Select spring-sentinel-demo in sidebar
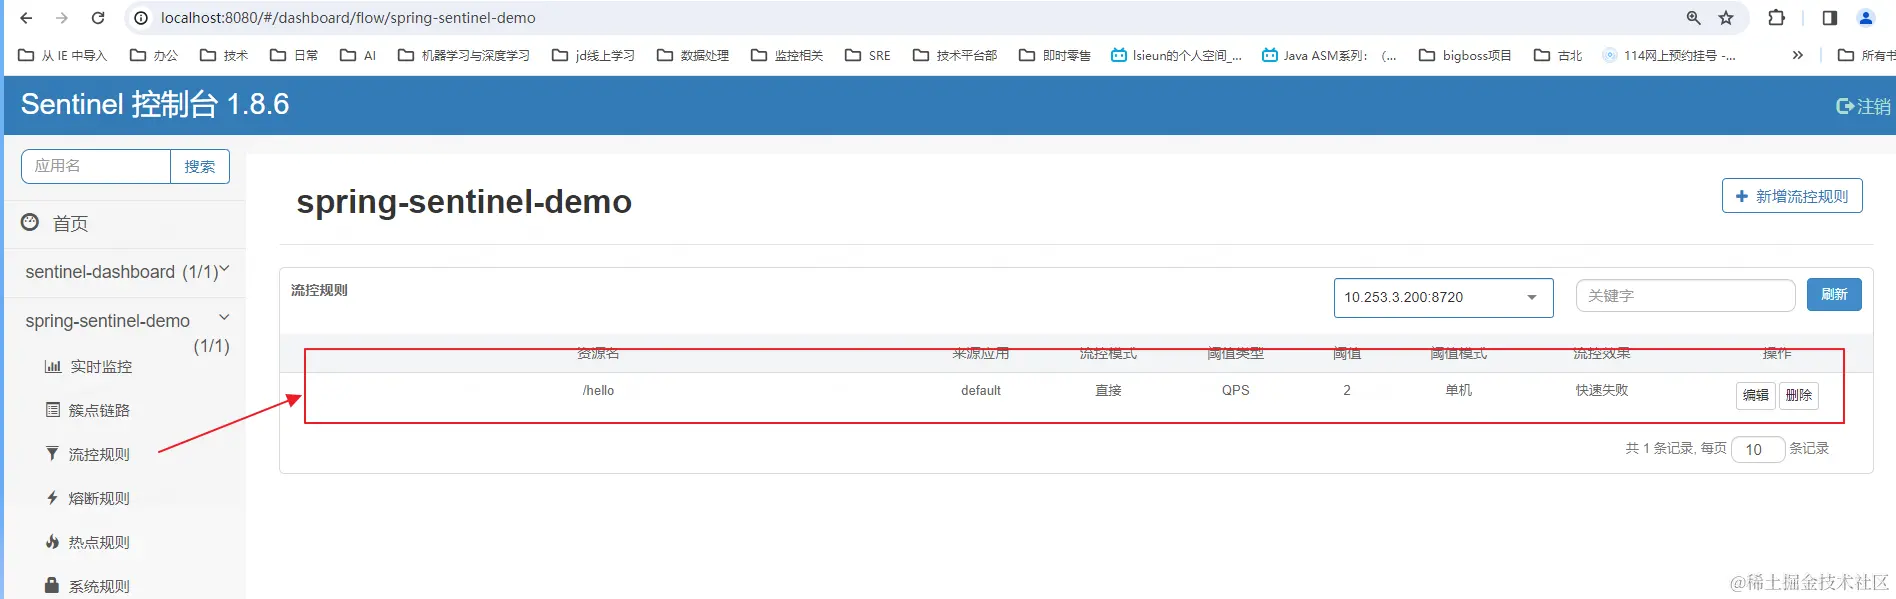Image resolution: width=1896 pixels, height=599 pixels. (107, 321)
